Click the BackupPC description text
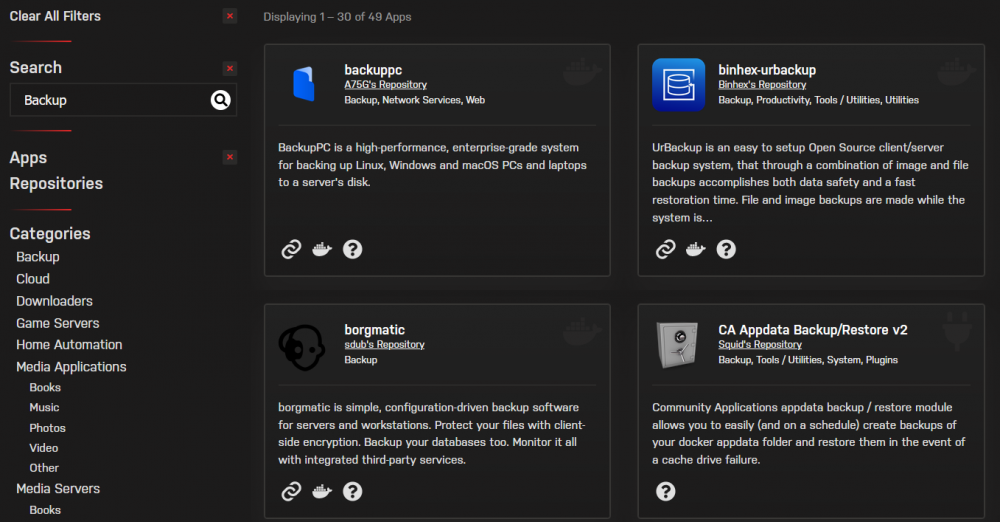The width and height of the screenshot is (1000, 522). 432,165
